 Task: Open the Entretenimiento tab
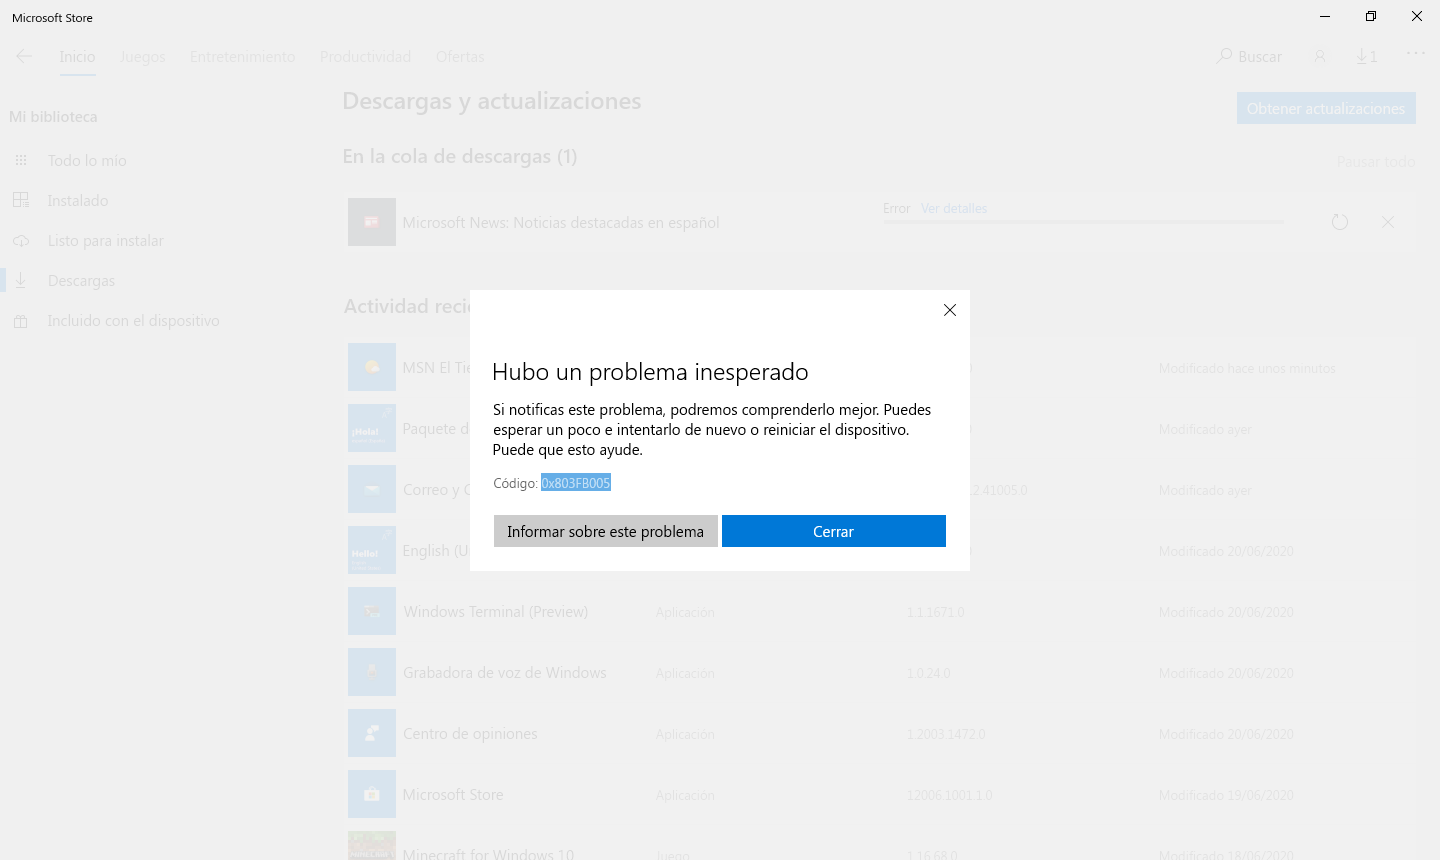[243, 57]
